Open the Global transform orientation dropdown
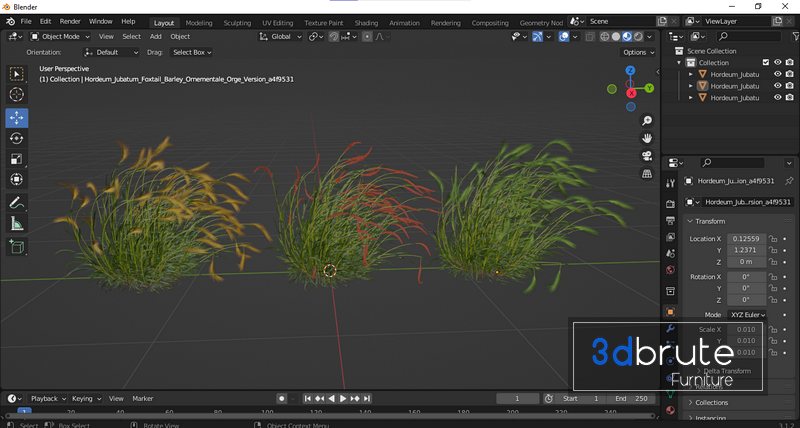The width and height of the screenshot is (800, 428). [281, 37]
